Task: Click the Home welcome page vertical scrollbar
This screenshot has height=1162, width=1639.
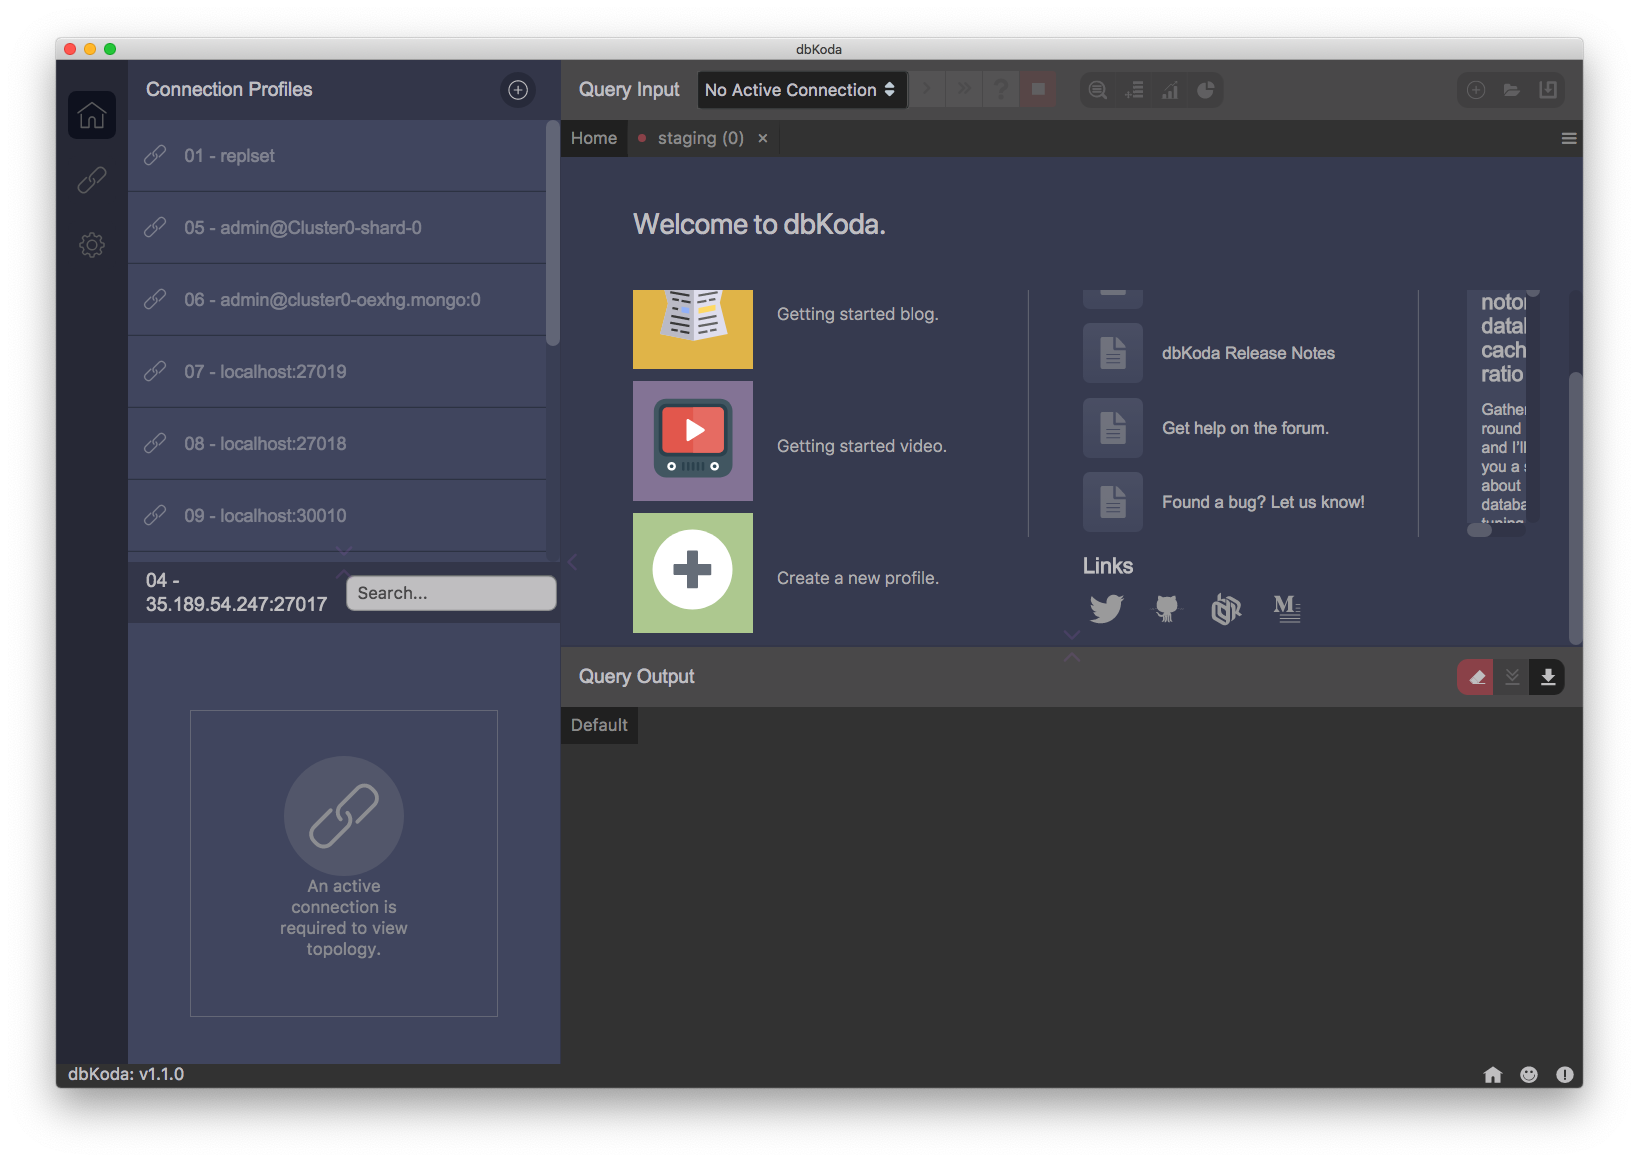Action: tap(1575, 508)
